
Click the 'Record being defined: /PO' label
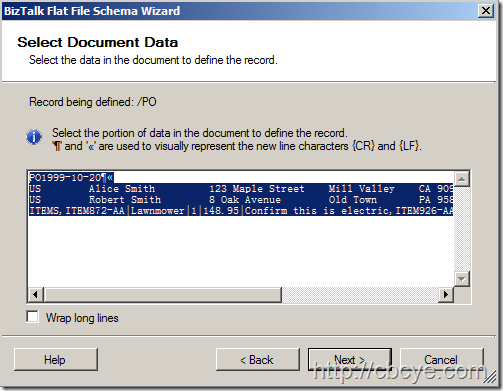coord(93,102)
